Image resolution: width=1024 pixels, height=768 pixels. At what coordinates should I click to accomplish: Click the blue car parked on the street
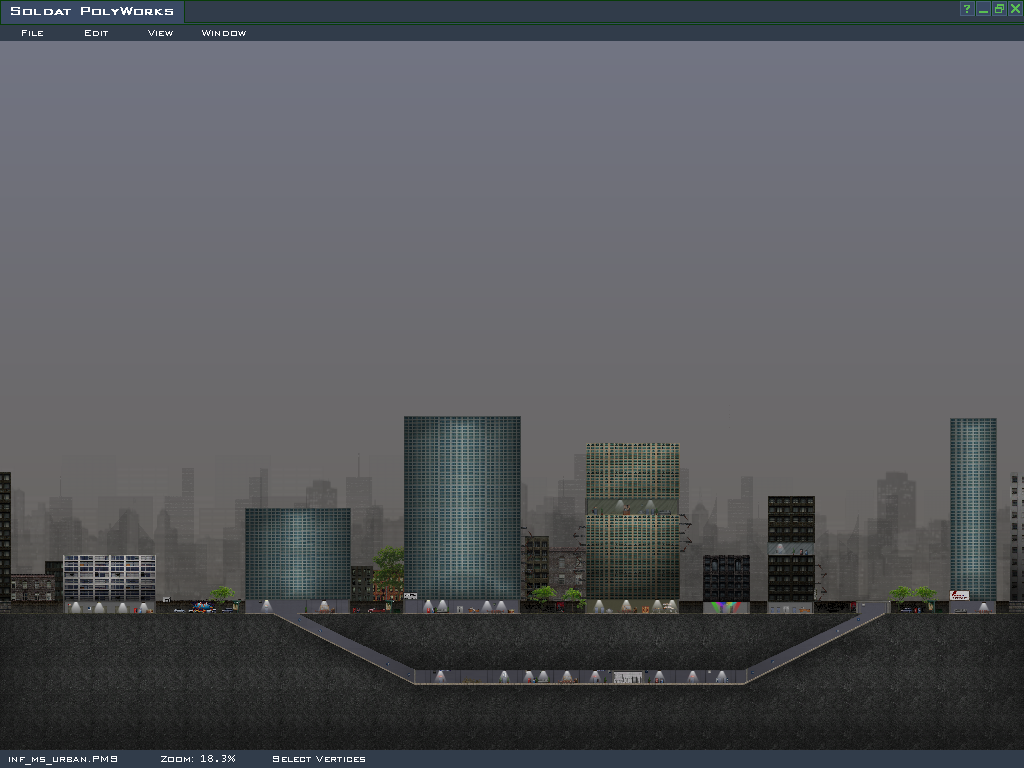click(203, 606)
